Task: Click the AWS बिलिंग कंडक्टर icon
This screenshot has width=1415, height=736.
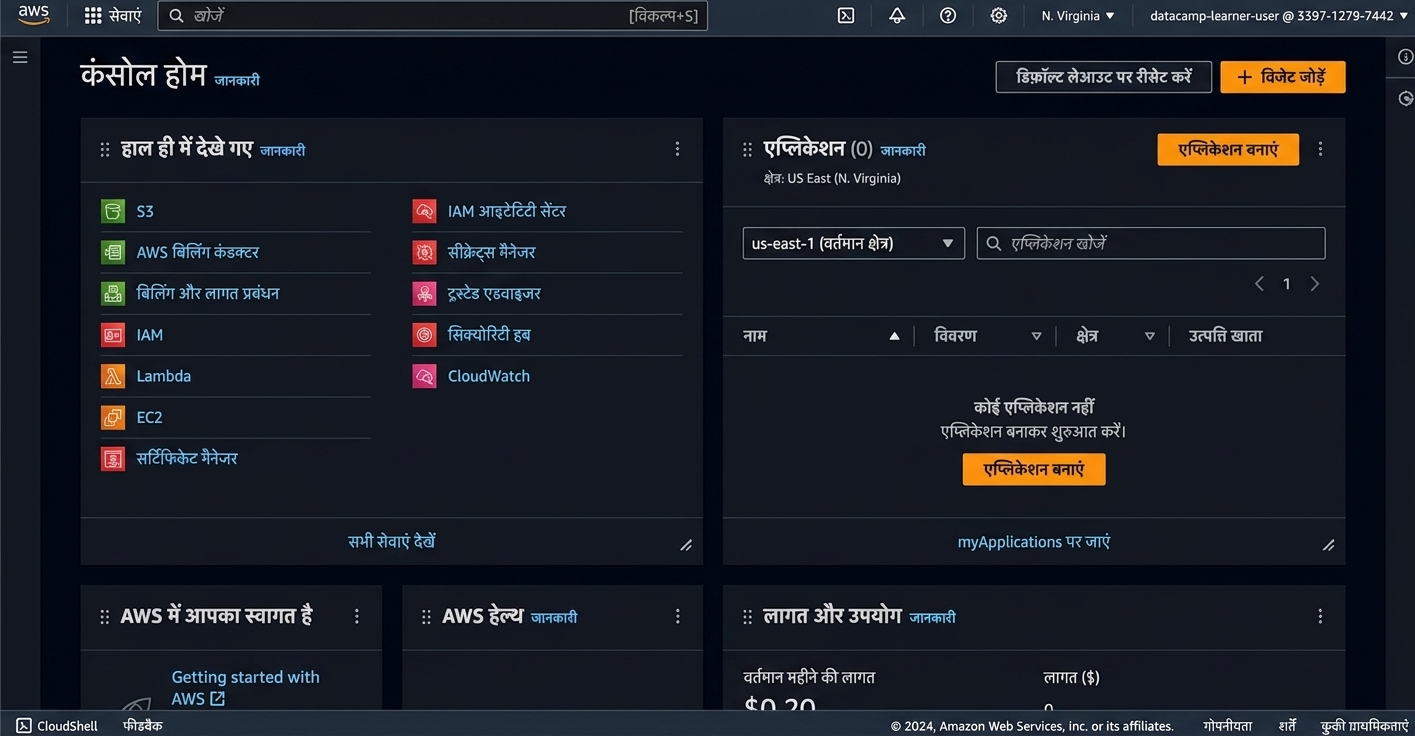Action: (x=113, y=252)
